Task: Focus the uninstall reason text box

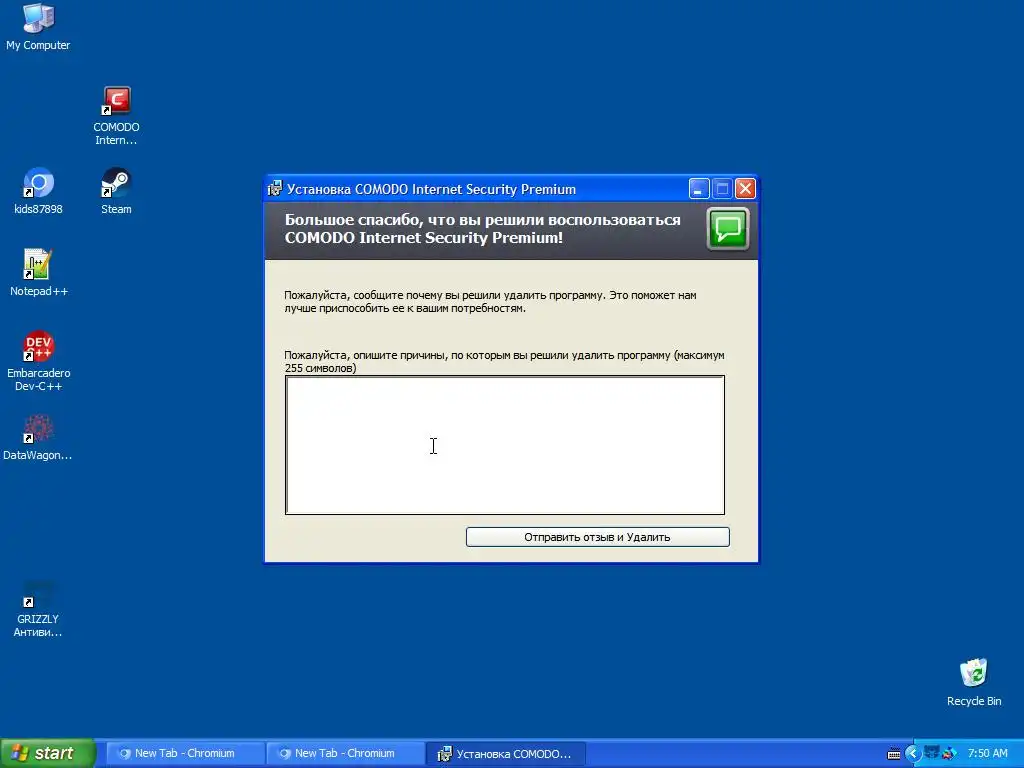Action: [505, 445]
